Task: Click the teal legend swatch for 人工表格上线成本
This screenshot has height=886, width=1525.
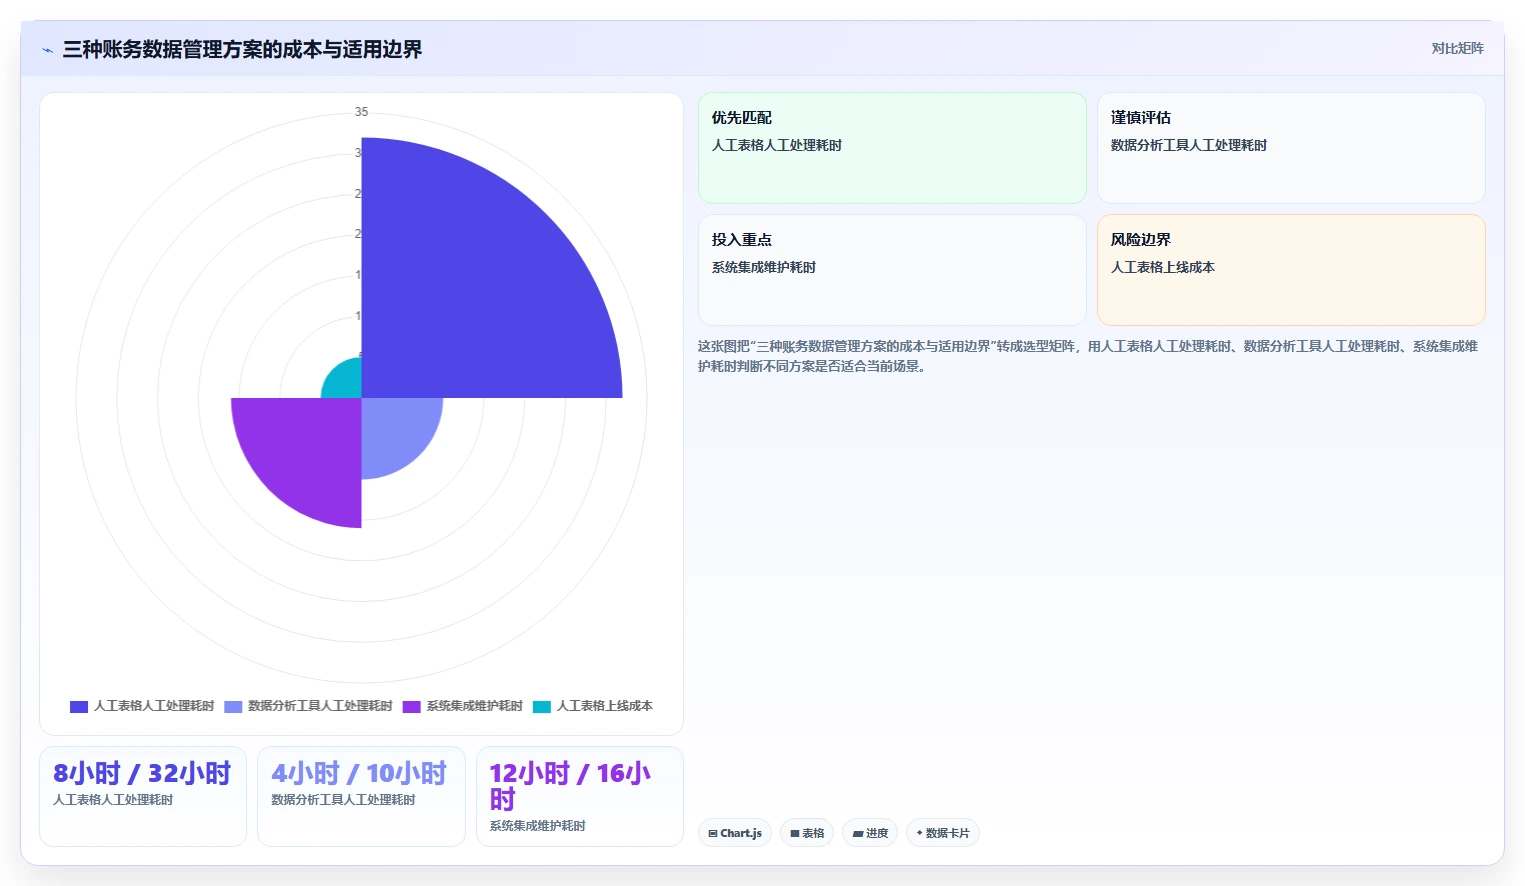Action: click(542, 706)
